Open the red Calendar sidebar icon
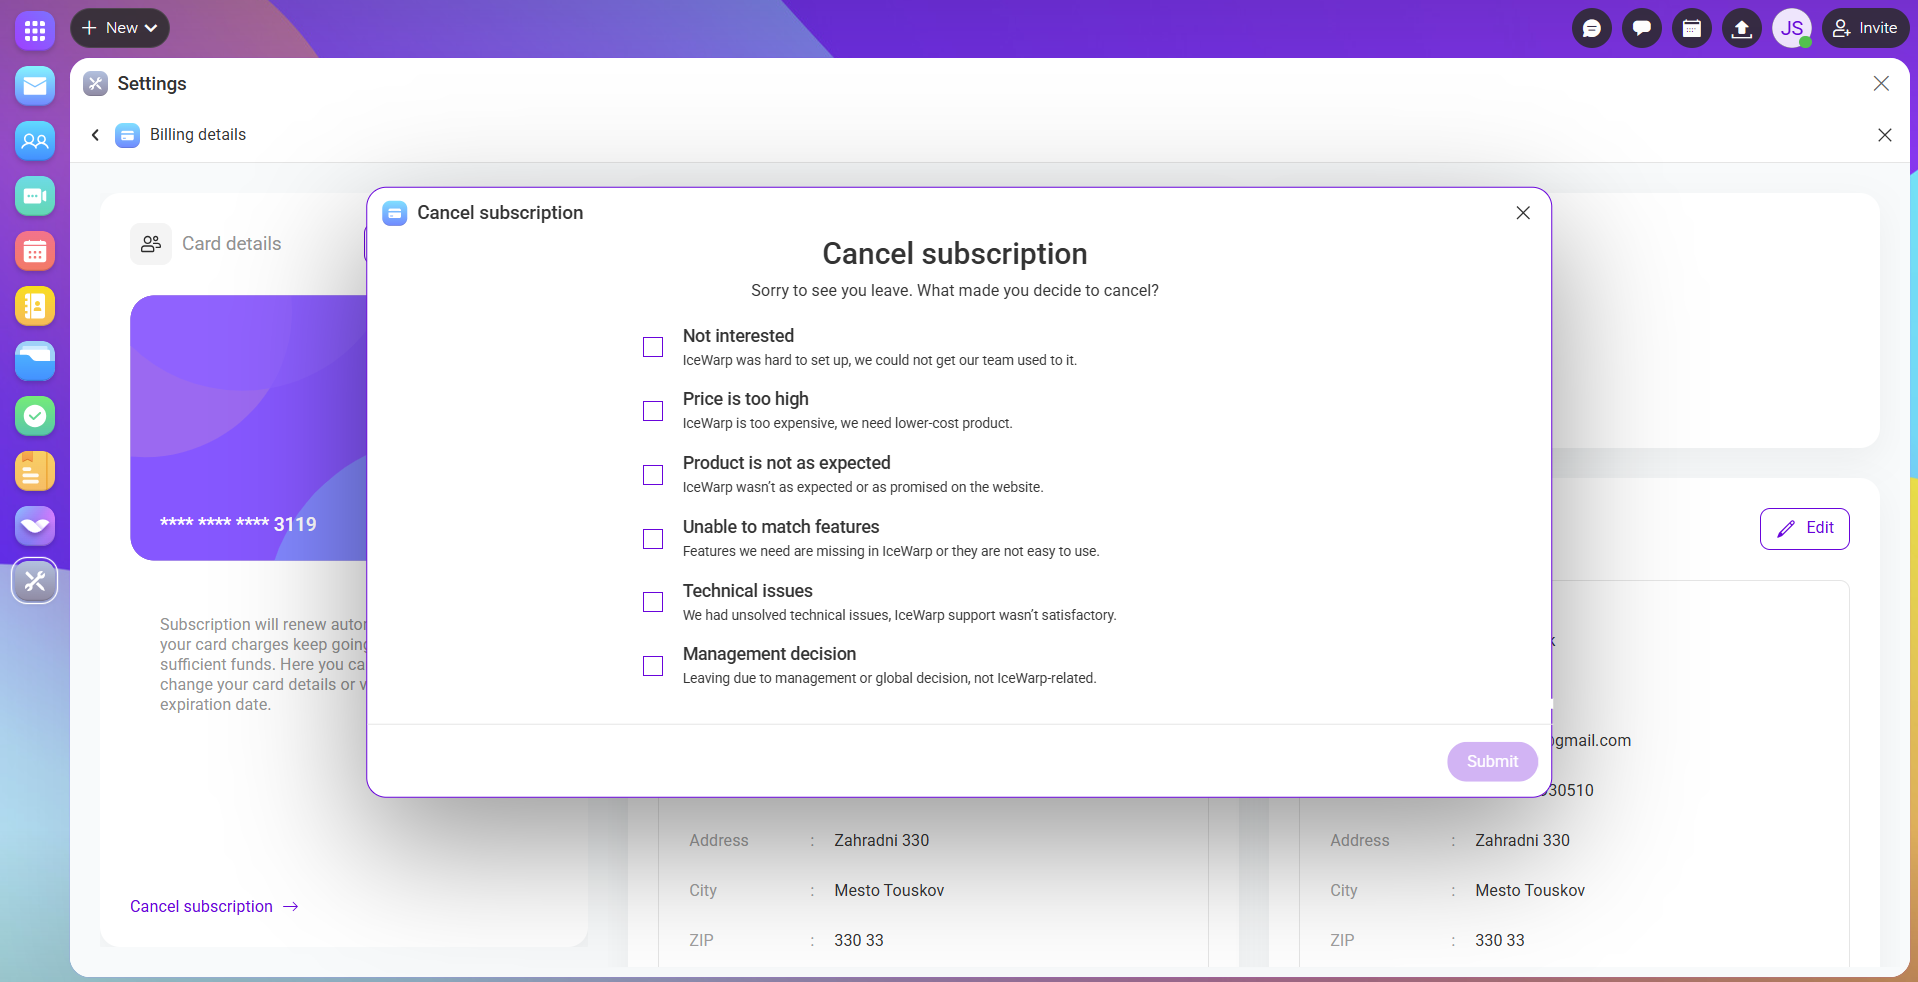This screenshot has width=1918, height=982. pyautogui.click(x=35, y=251)
